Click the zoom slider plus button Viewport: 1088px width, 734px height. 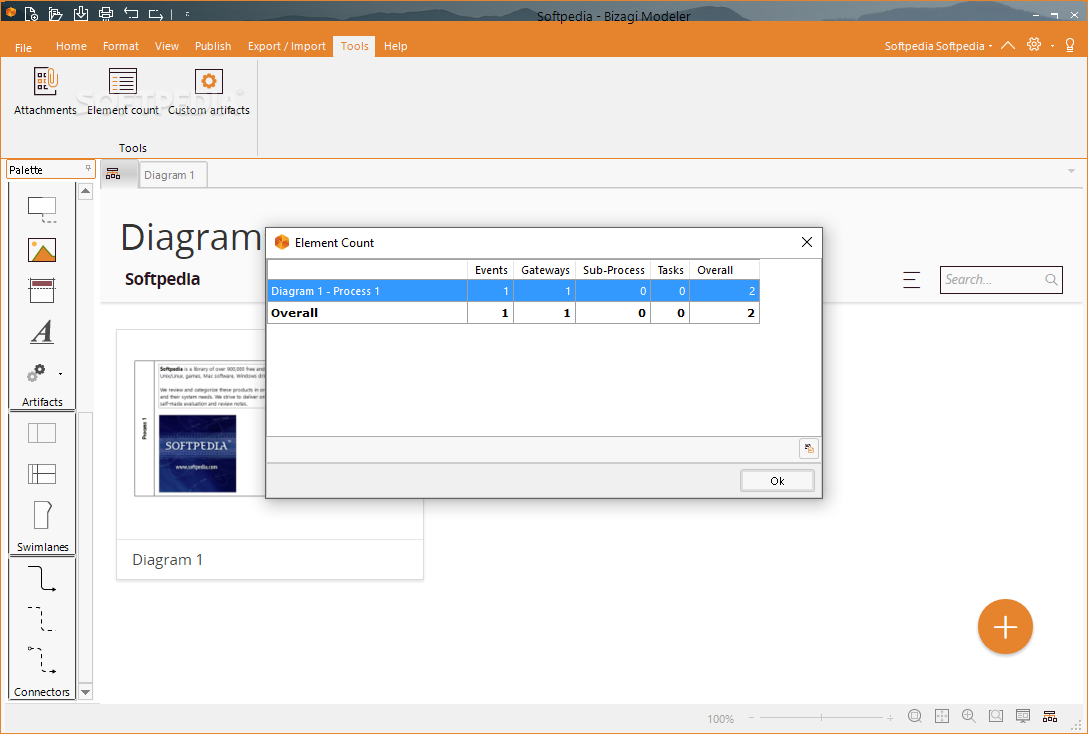(890, 718)
